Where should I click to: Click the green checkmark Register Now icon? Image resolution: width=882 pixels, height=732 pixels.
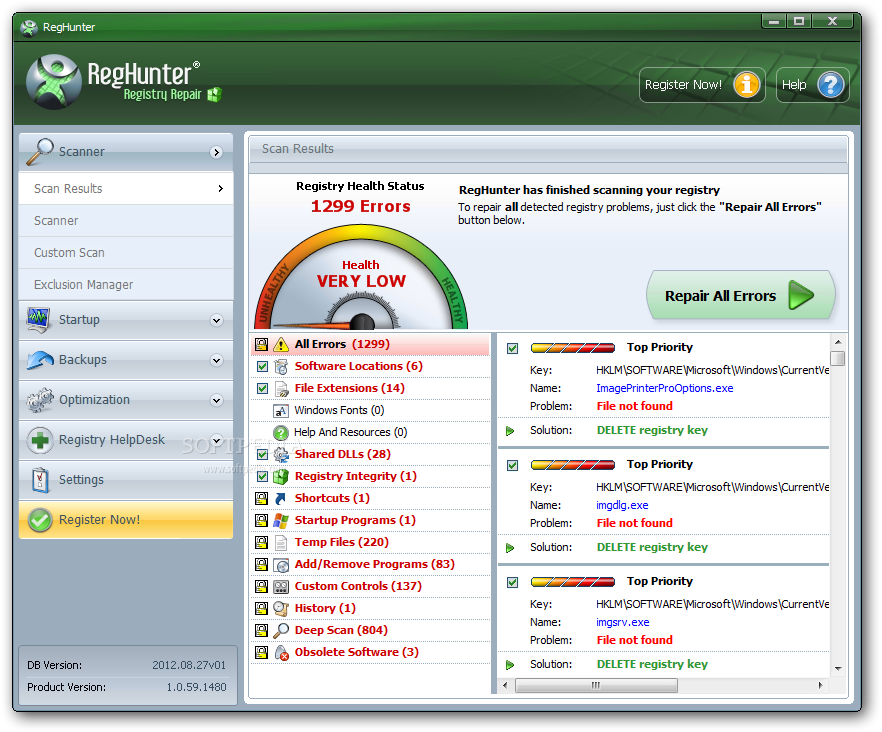tap(40, 520)
